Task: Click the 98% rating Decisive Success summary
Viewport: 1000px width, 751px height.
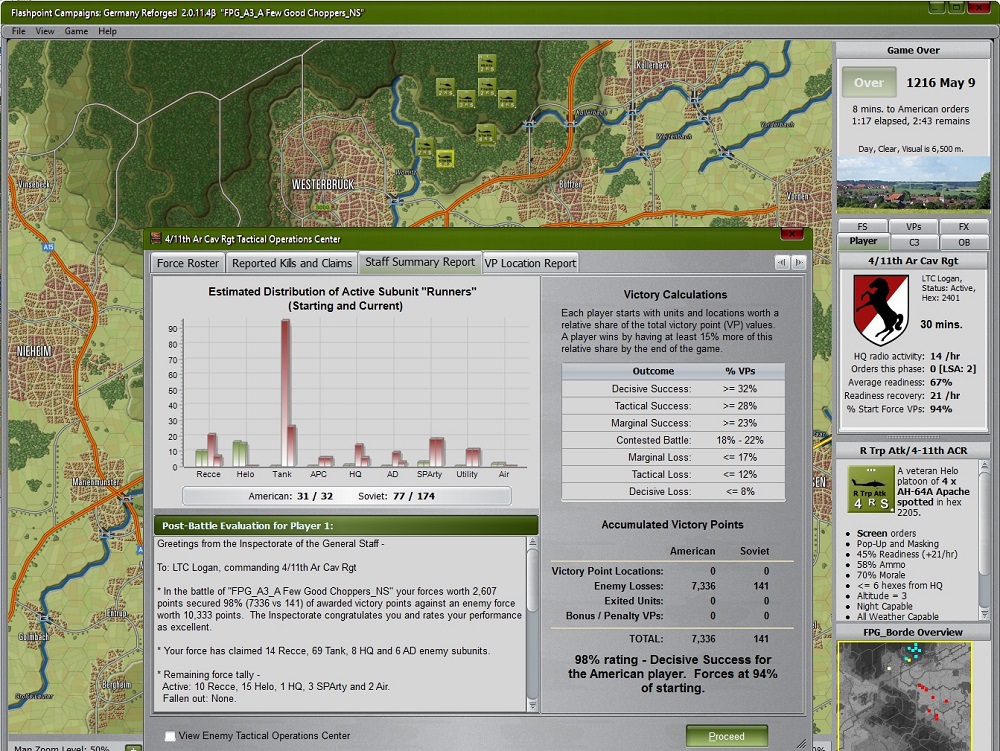Action: (x=673, y=674)
